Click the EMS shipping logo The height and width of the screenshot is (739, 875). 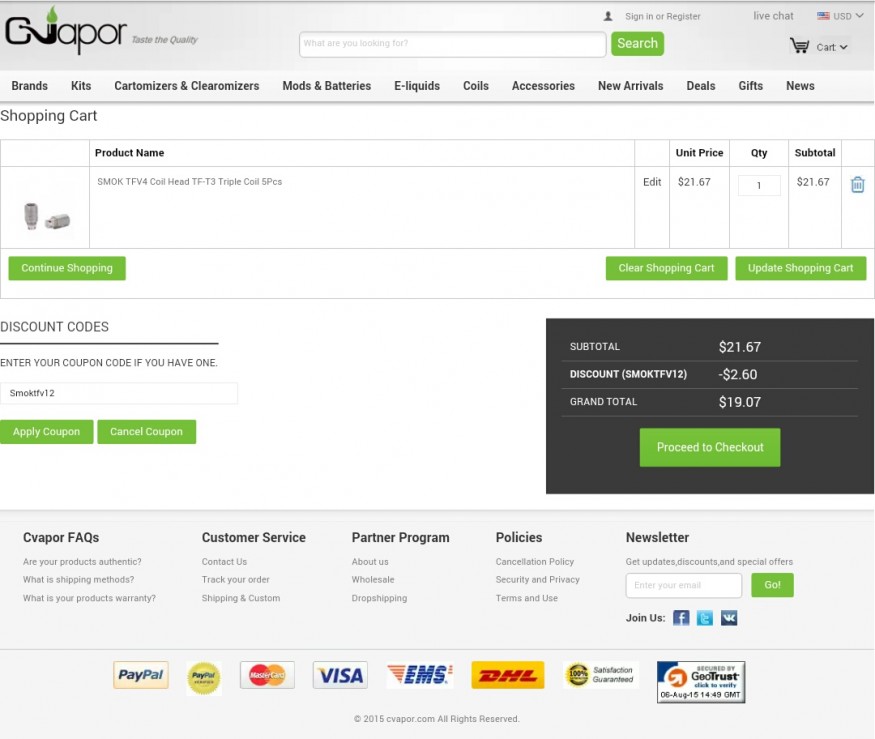[420, 675]
